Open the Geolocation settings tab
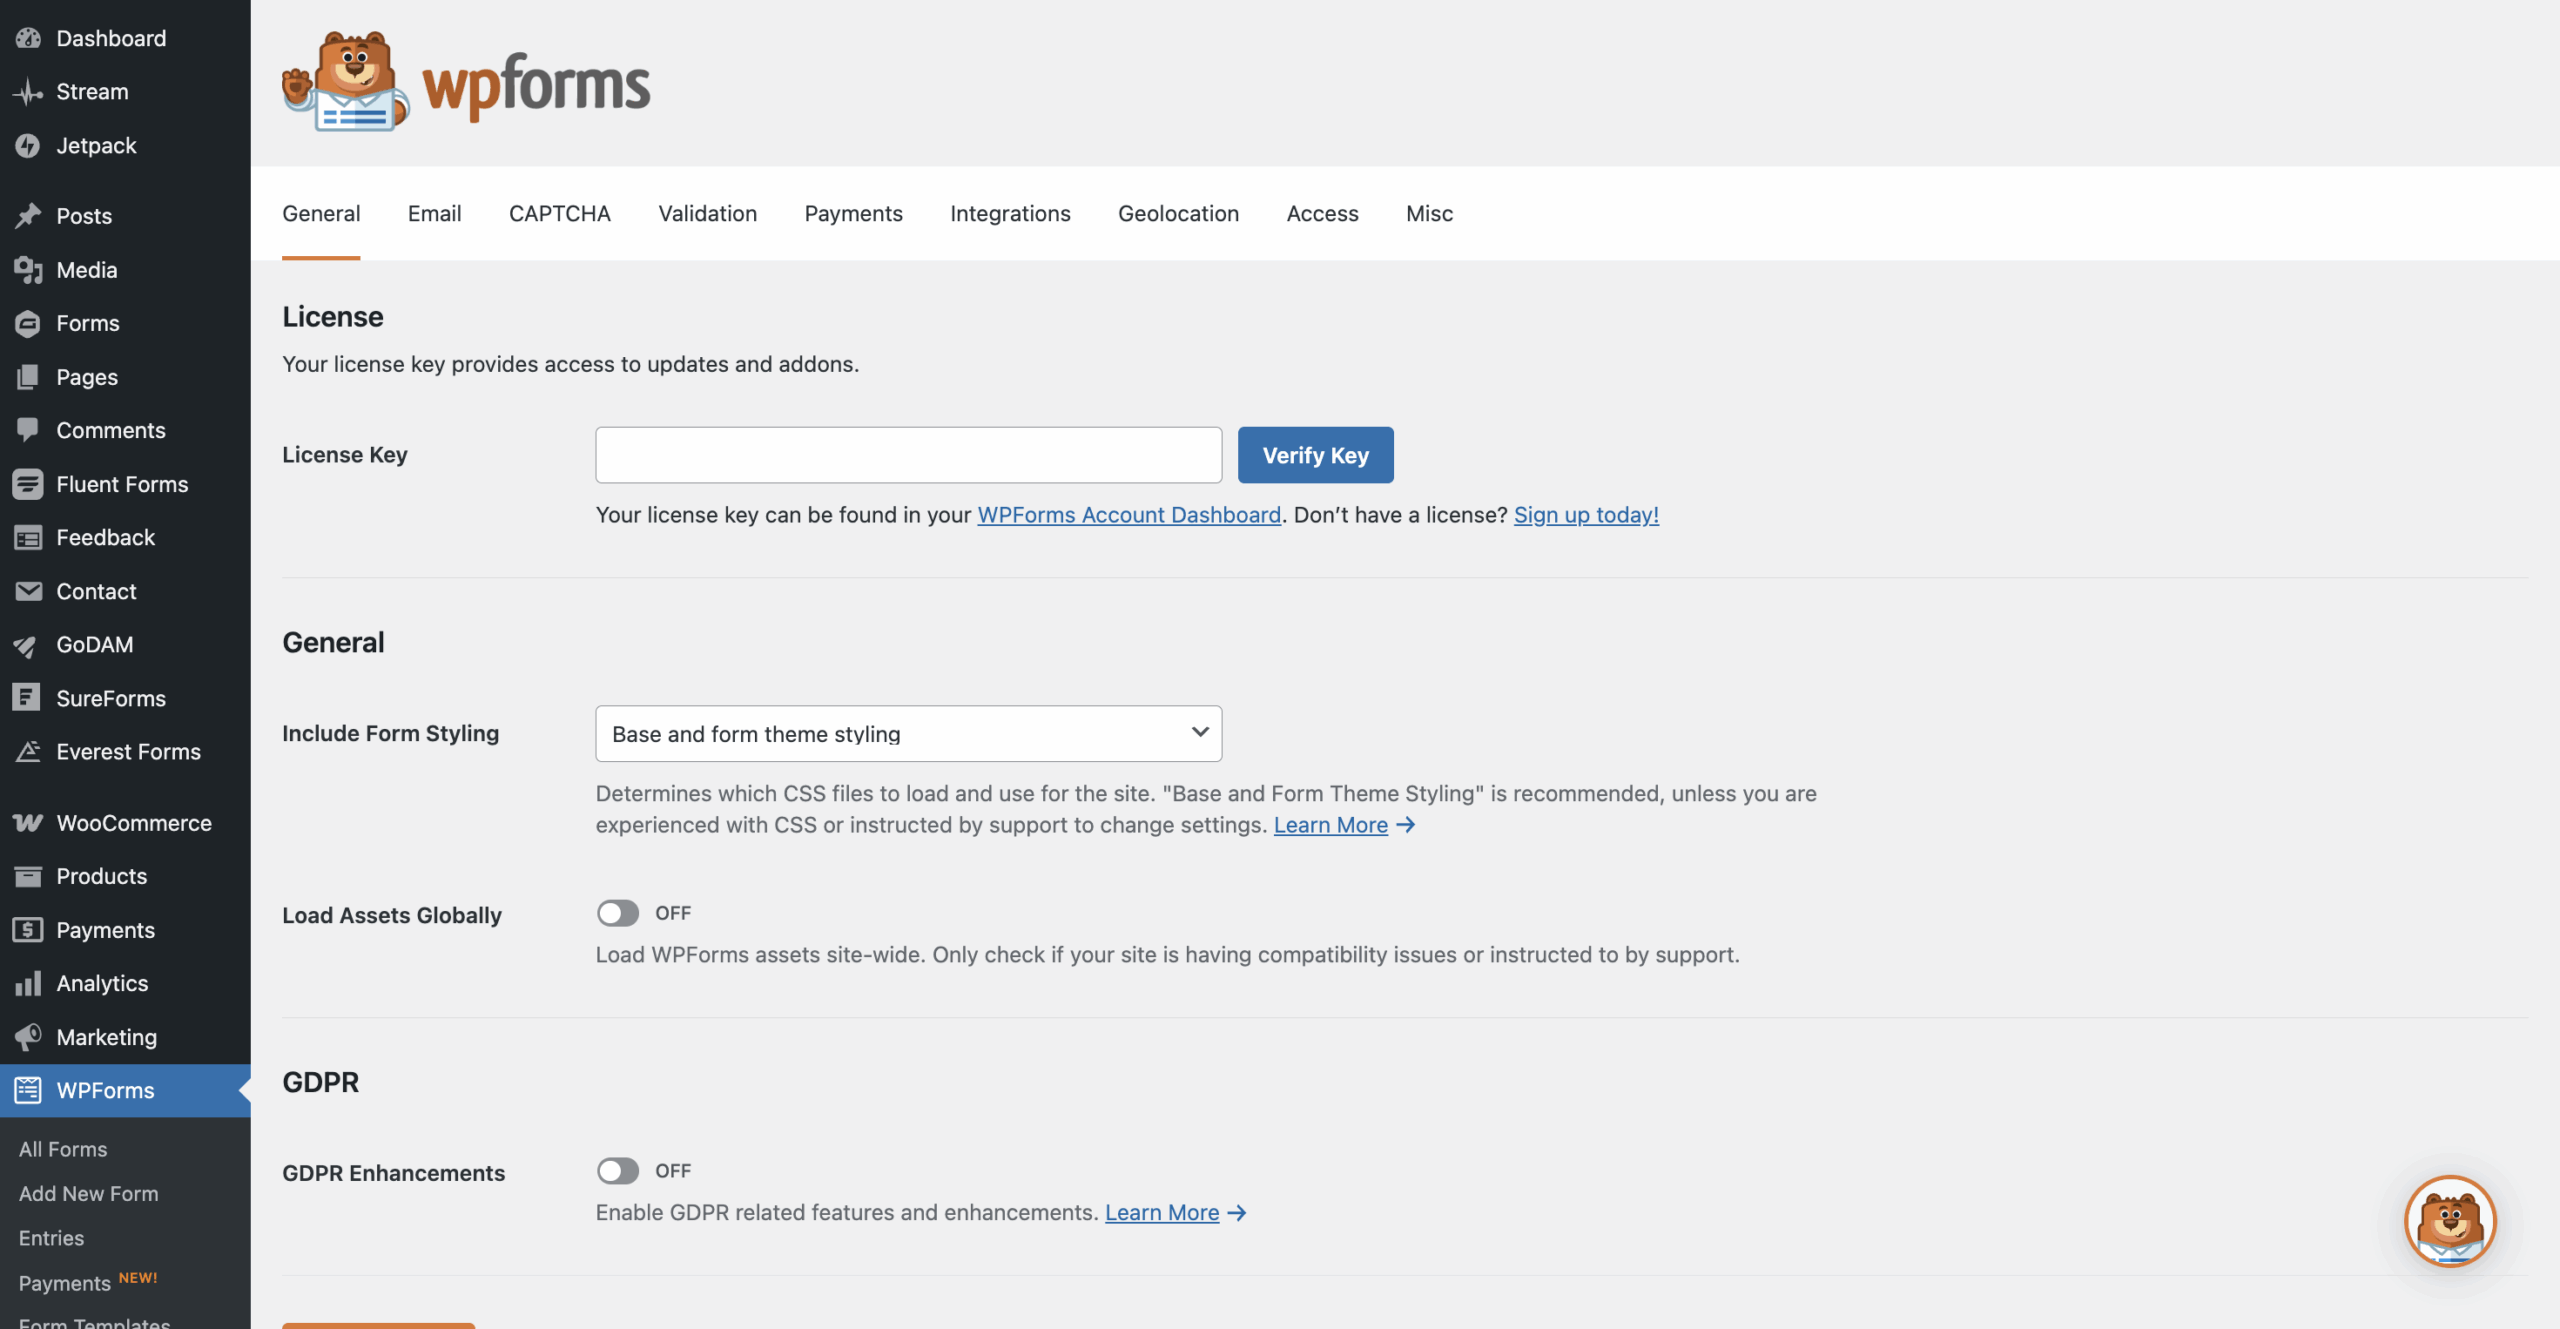The width and height of the screenshot is (2560, 1329). coord(1178,213)
